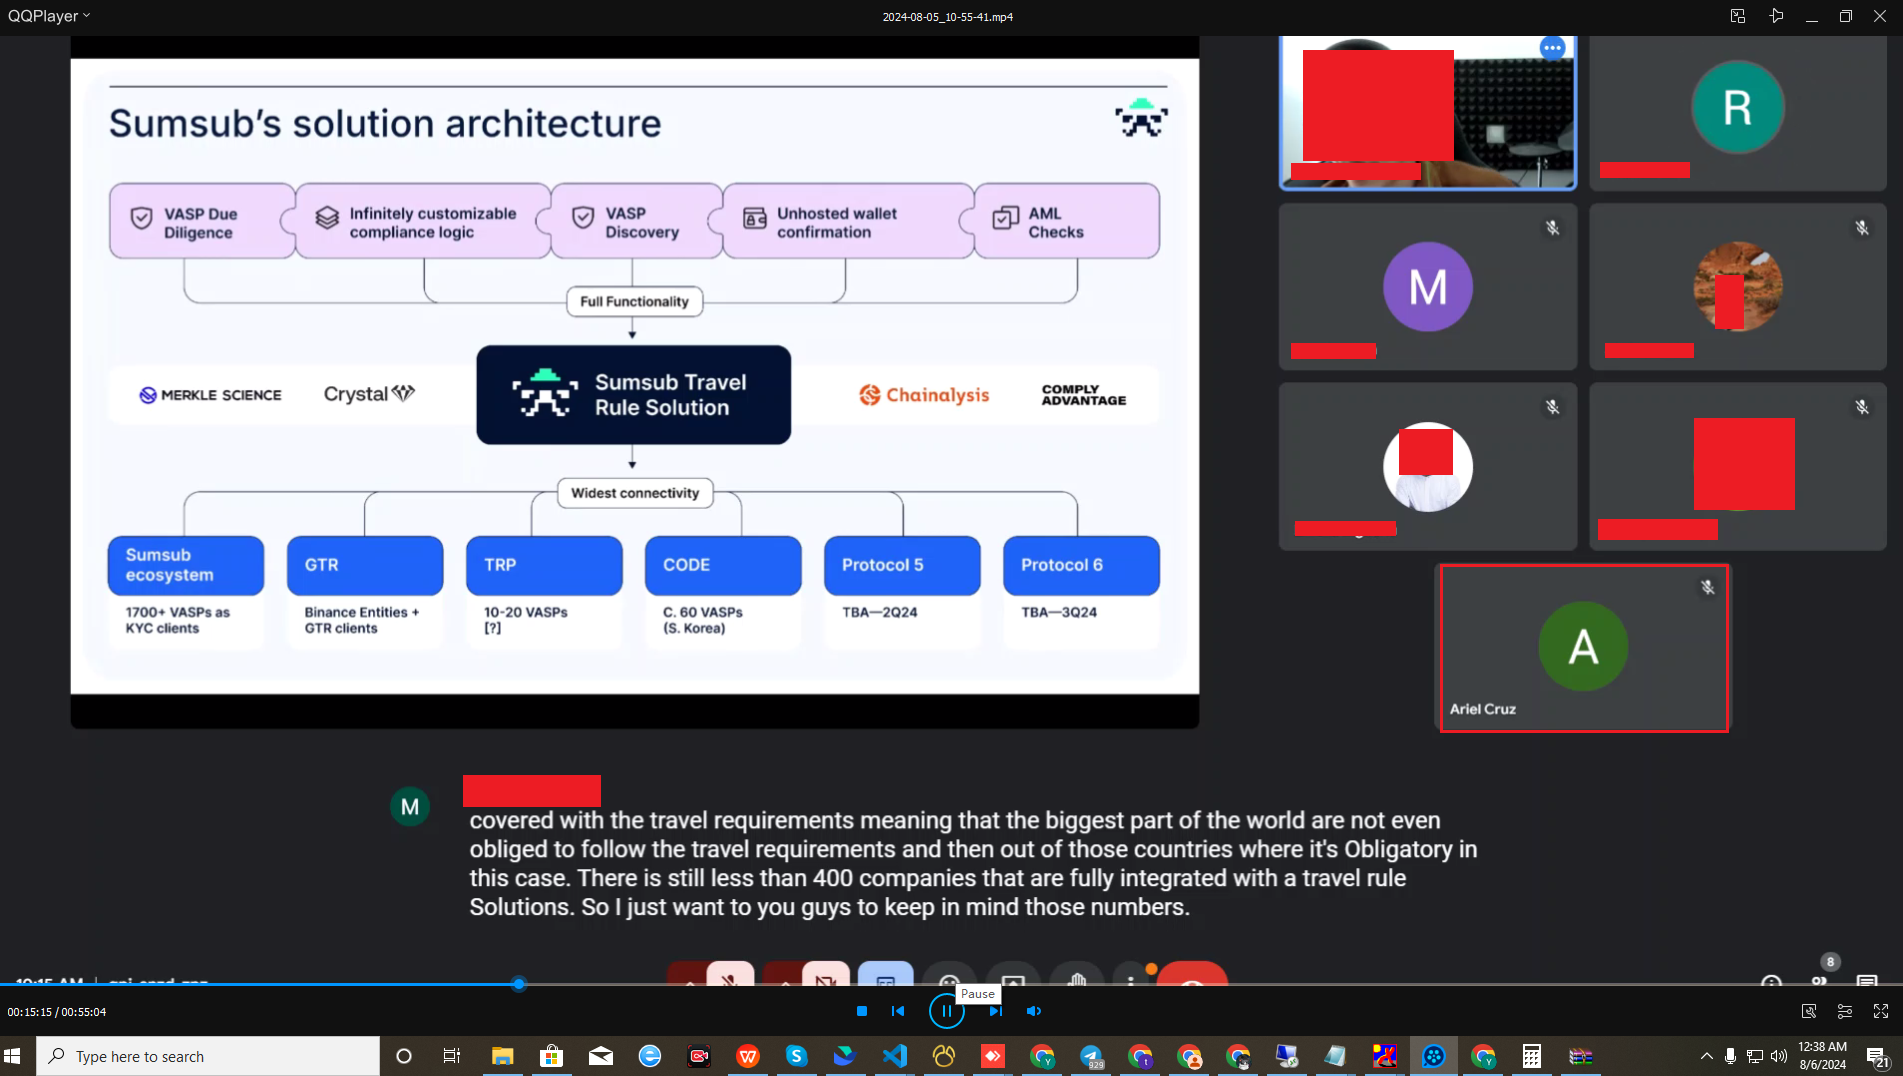Skip to the next video
This screenshot has width=1903, height=1076.
tap(995, 1011)
